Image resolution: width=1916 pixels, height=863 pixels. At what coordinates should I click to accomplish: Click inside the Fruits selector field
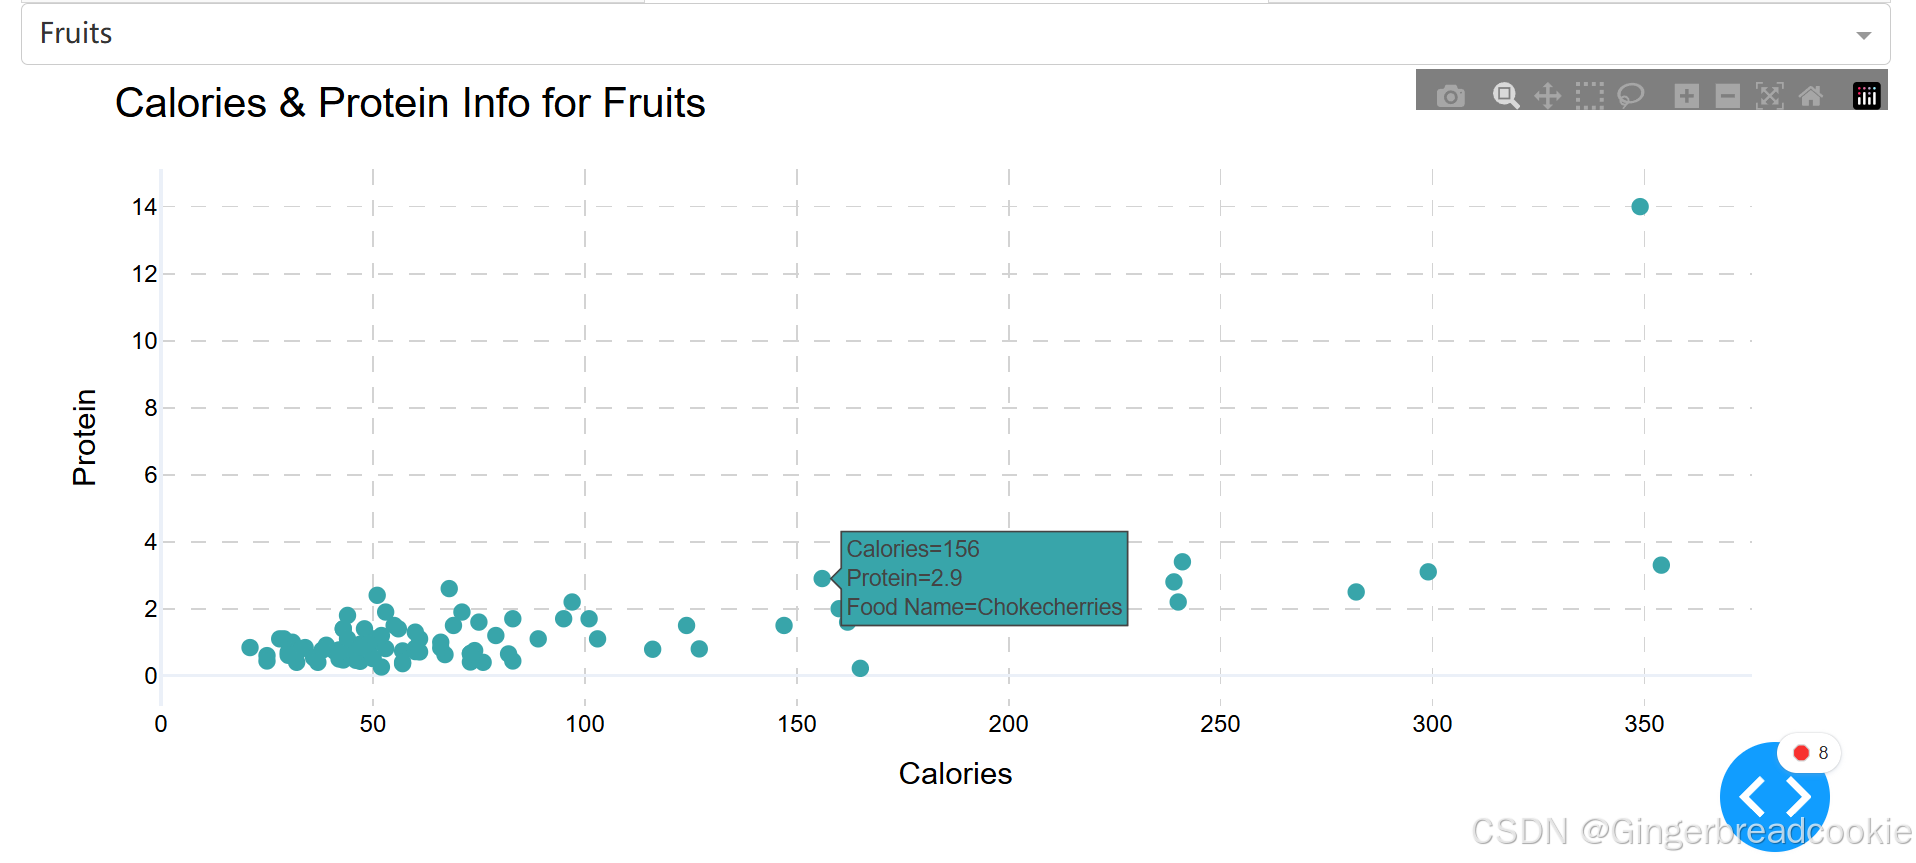(x=400, y=33)
